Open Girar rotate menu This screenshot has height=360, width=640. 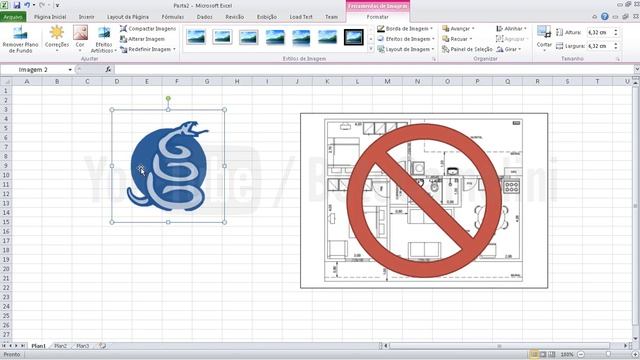point(509,49)
